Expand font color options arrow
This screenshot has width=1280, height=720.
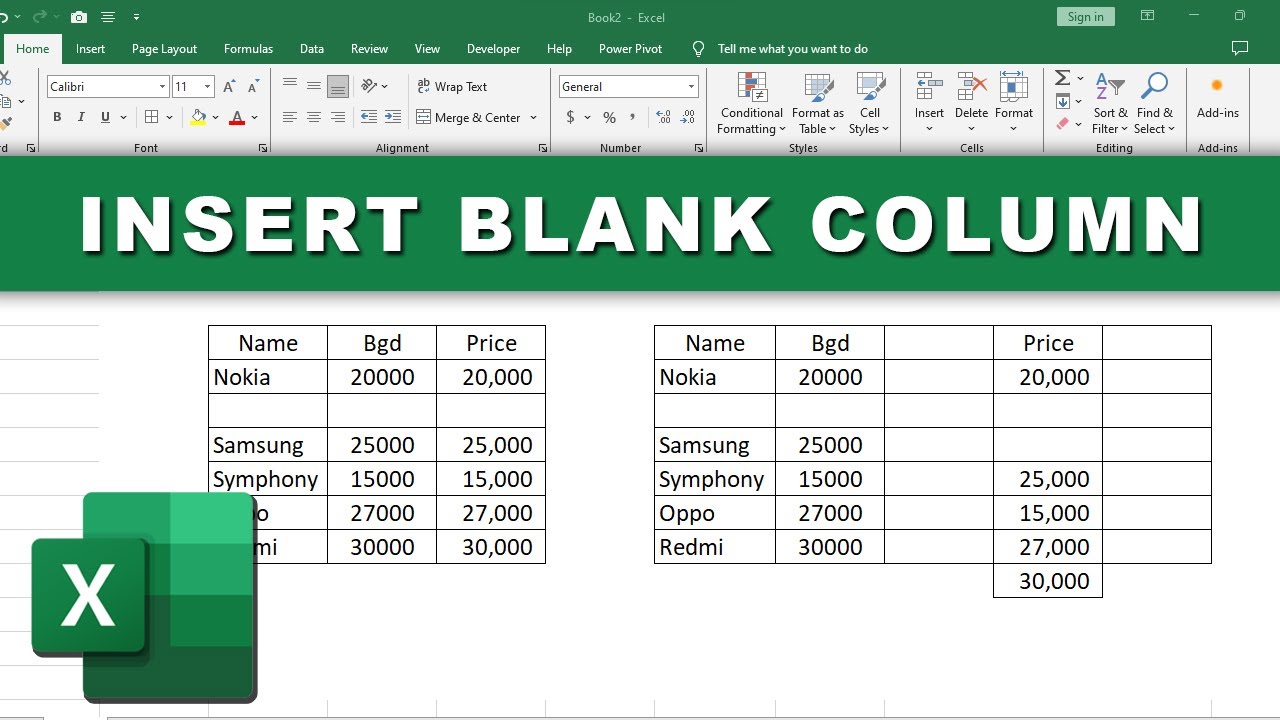(254, 118)
